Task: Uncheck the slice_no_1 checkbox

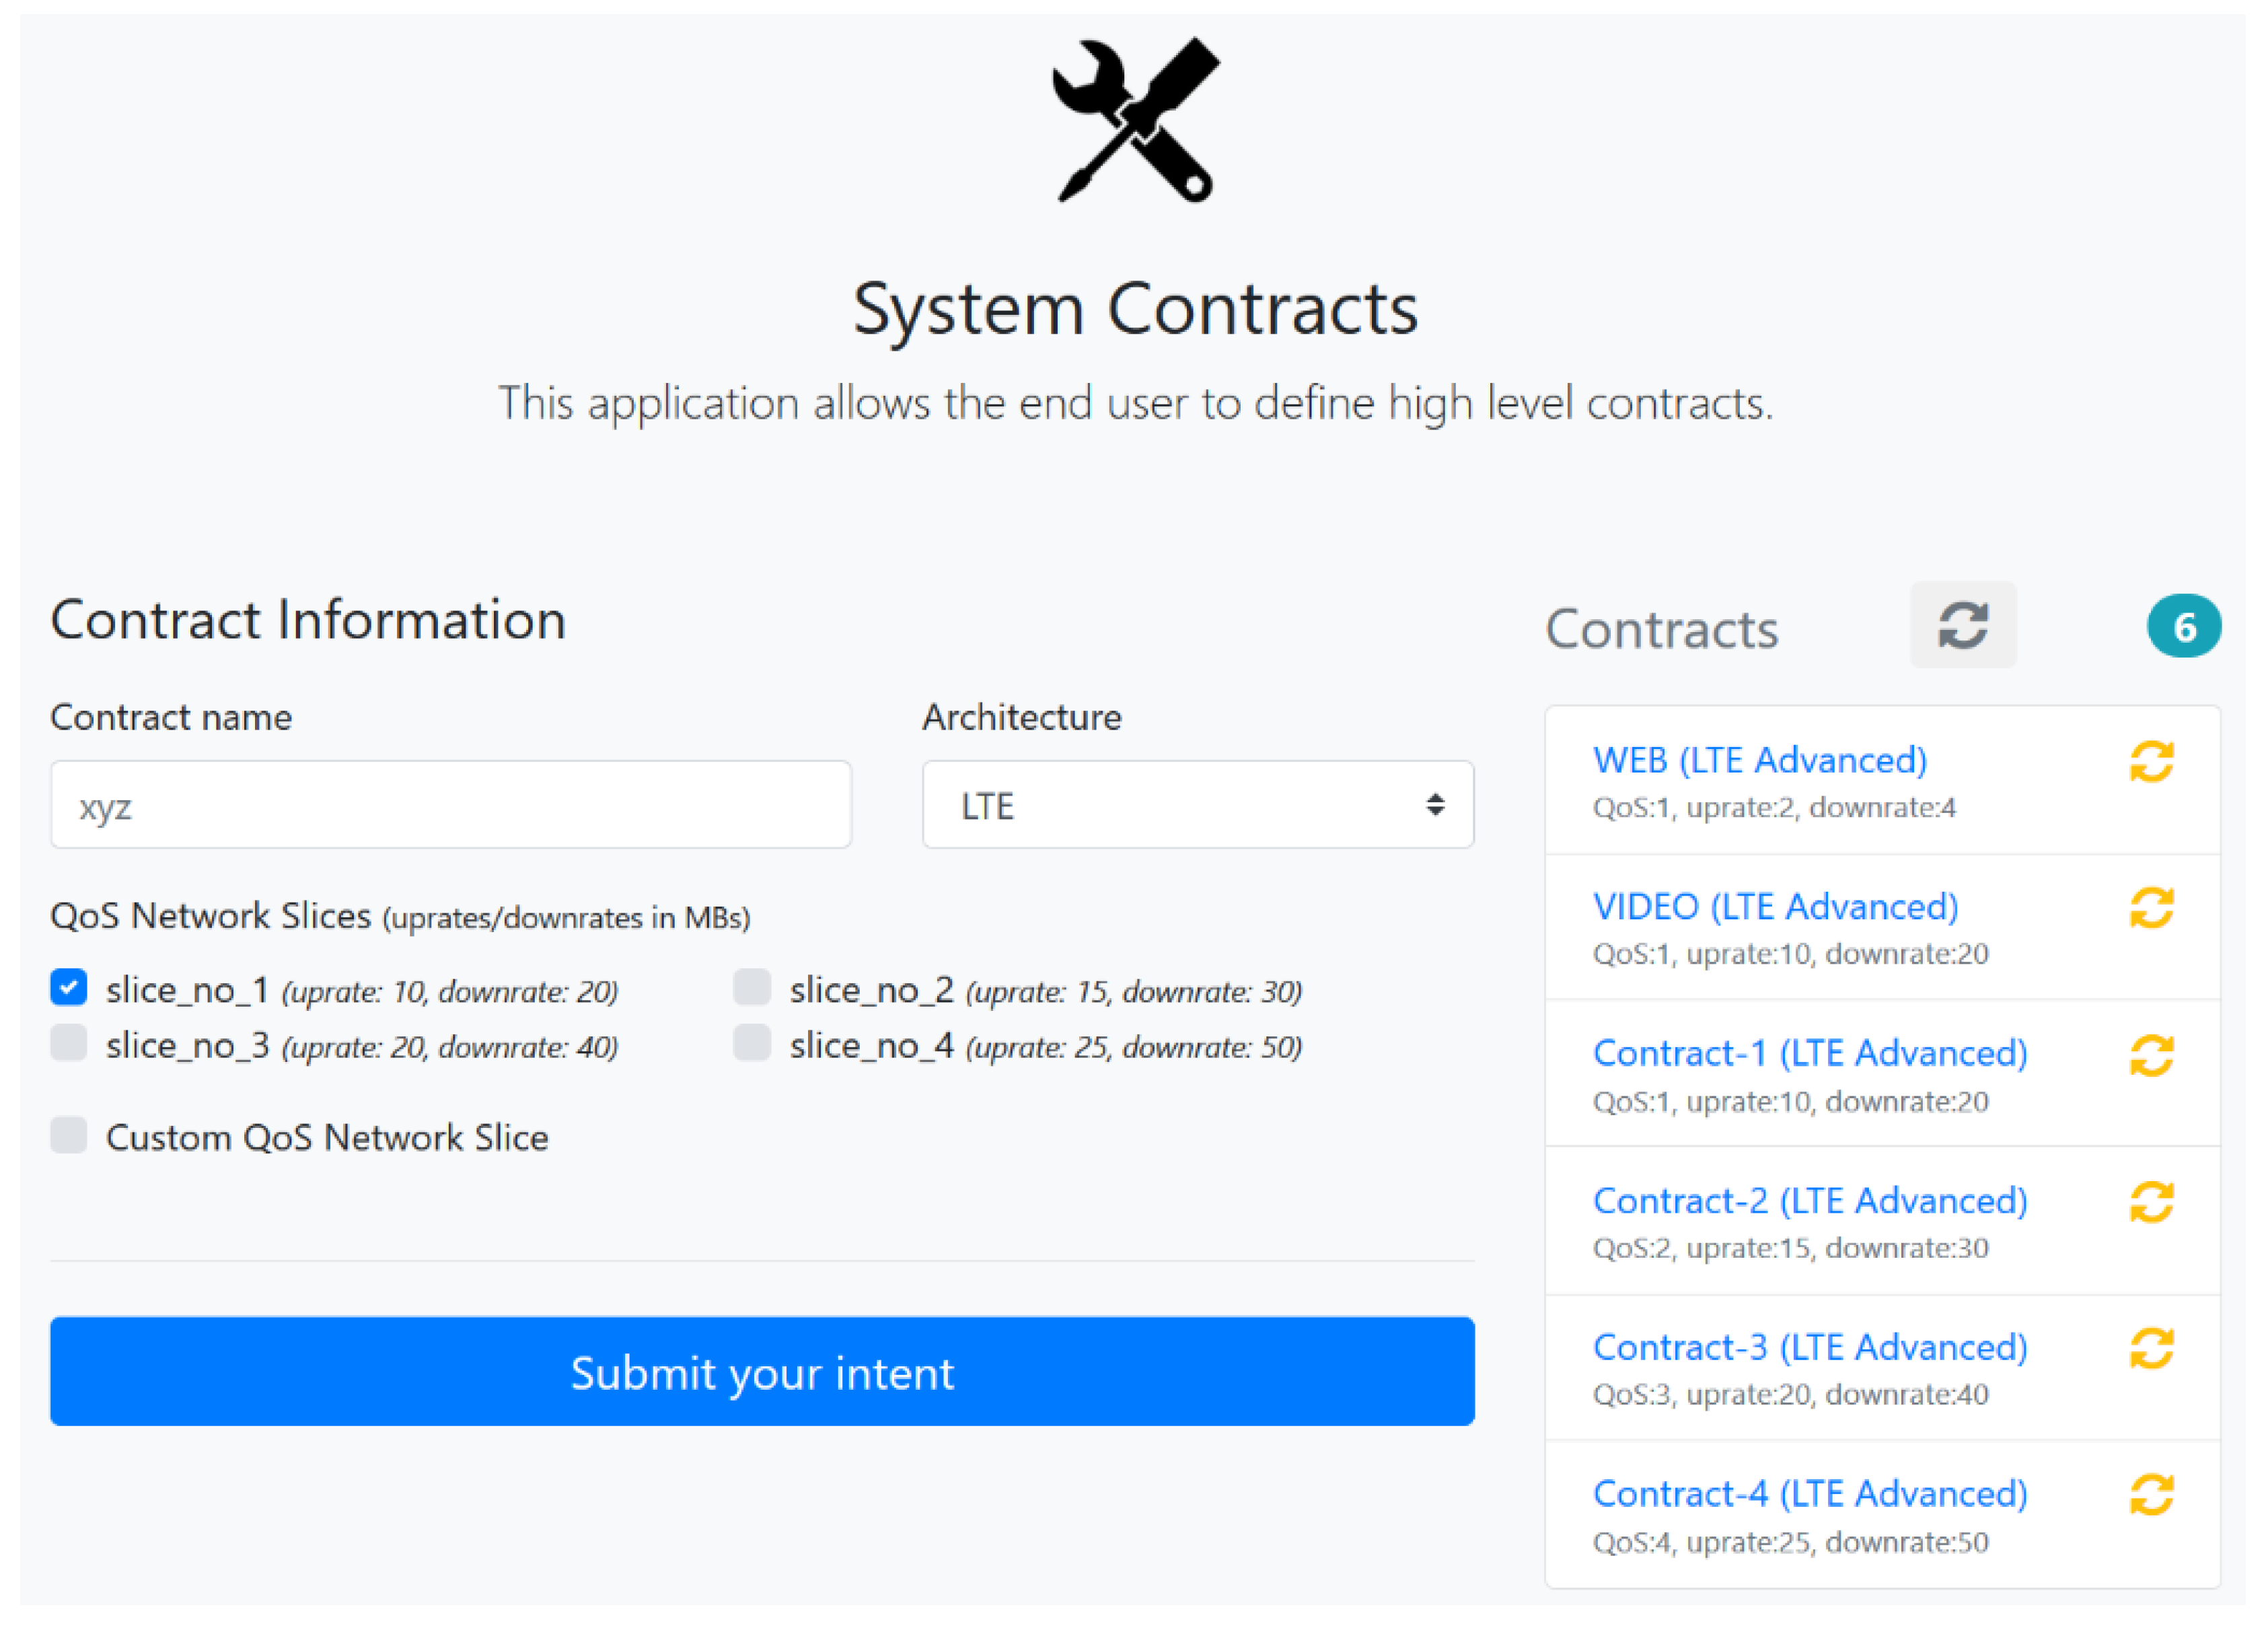Action: pyautogui.click(x=69, y=987)
